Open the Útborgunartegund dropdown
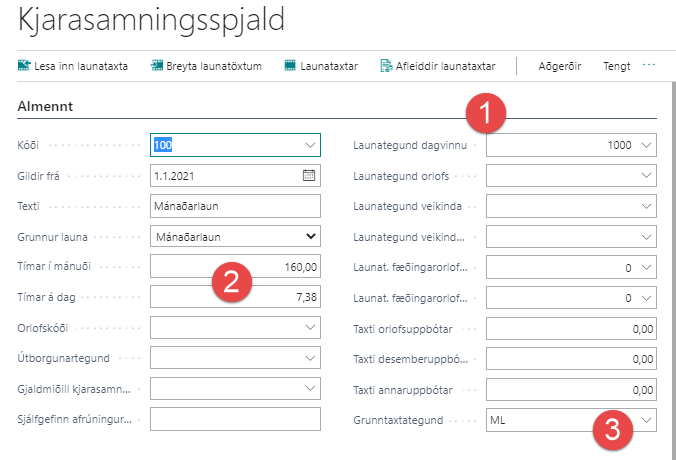 click(x=309, y=357)
